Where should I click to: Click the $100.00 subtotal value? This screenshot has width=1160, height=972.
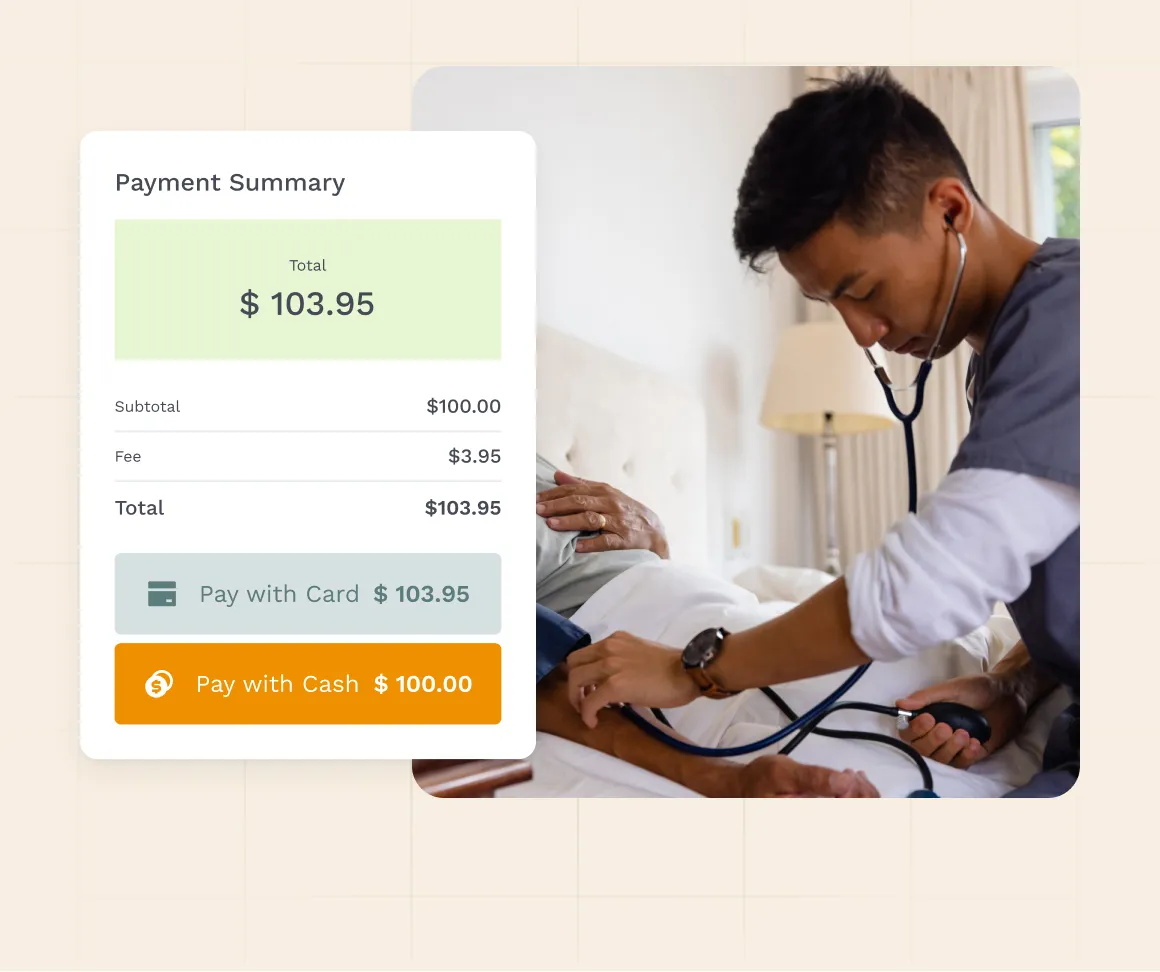click(464, 406)
